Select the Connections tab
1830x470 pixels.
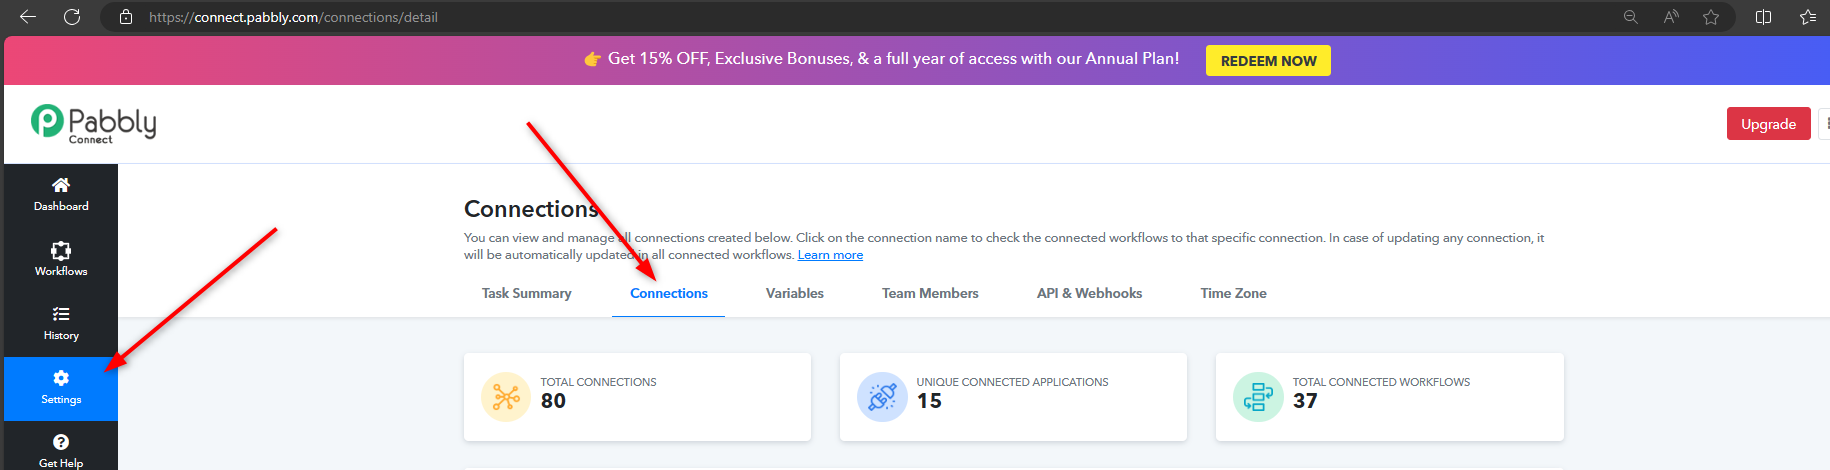669,293
